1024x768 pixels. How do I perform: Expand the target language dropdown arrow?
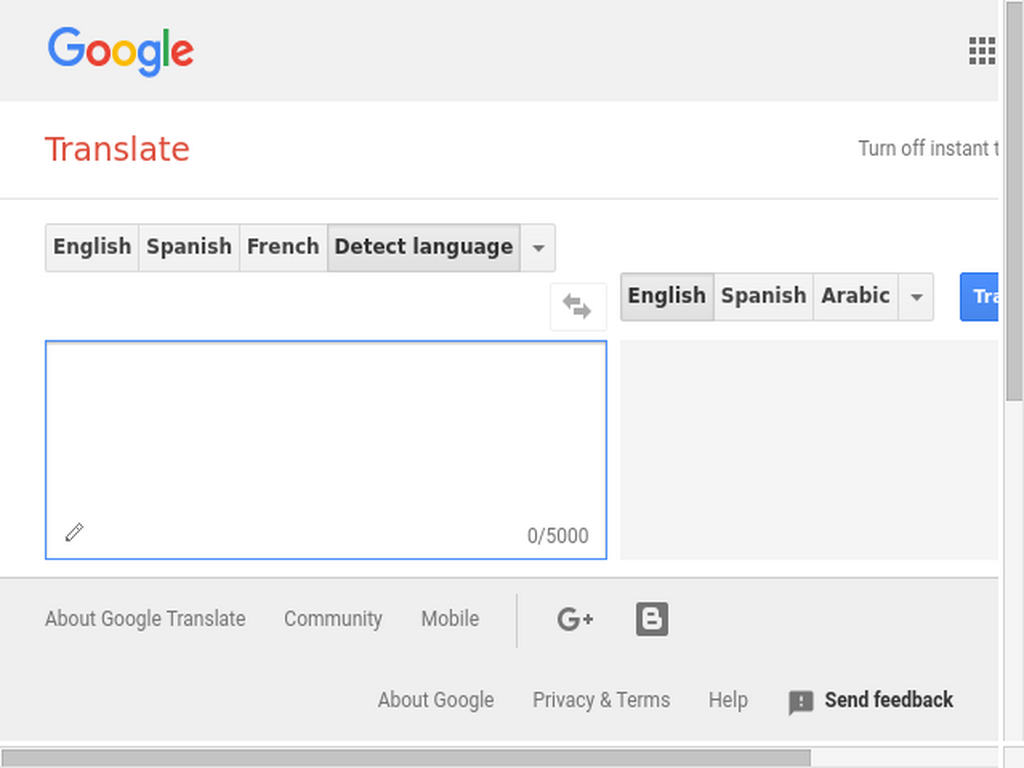[x=916, y=297]
